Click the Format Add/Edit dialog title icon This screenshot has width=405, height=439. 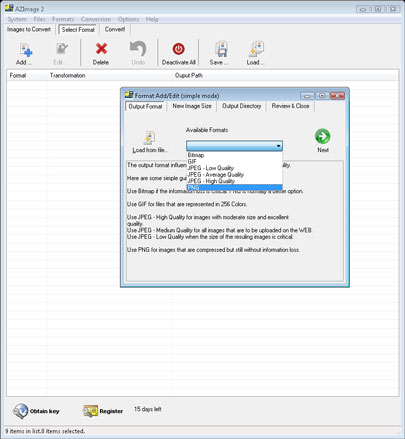(129, 95)
